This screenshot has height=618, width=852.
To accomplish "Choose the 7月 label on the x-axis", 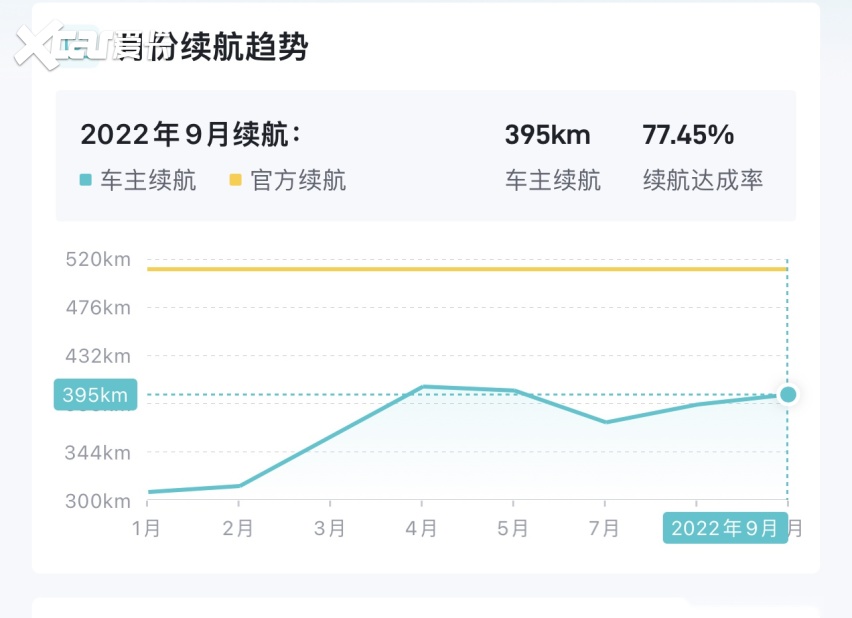I will pos(604,529).
